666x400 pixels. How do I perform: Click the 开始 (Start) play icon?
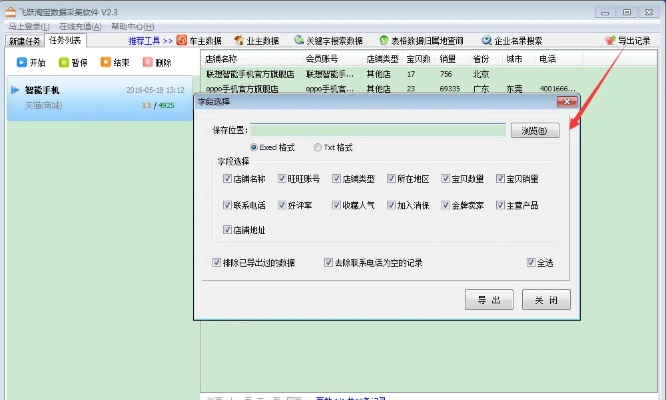[x=22, y=62]
